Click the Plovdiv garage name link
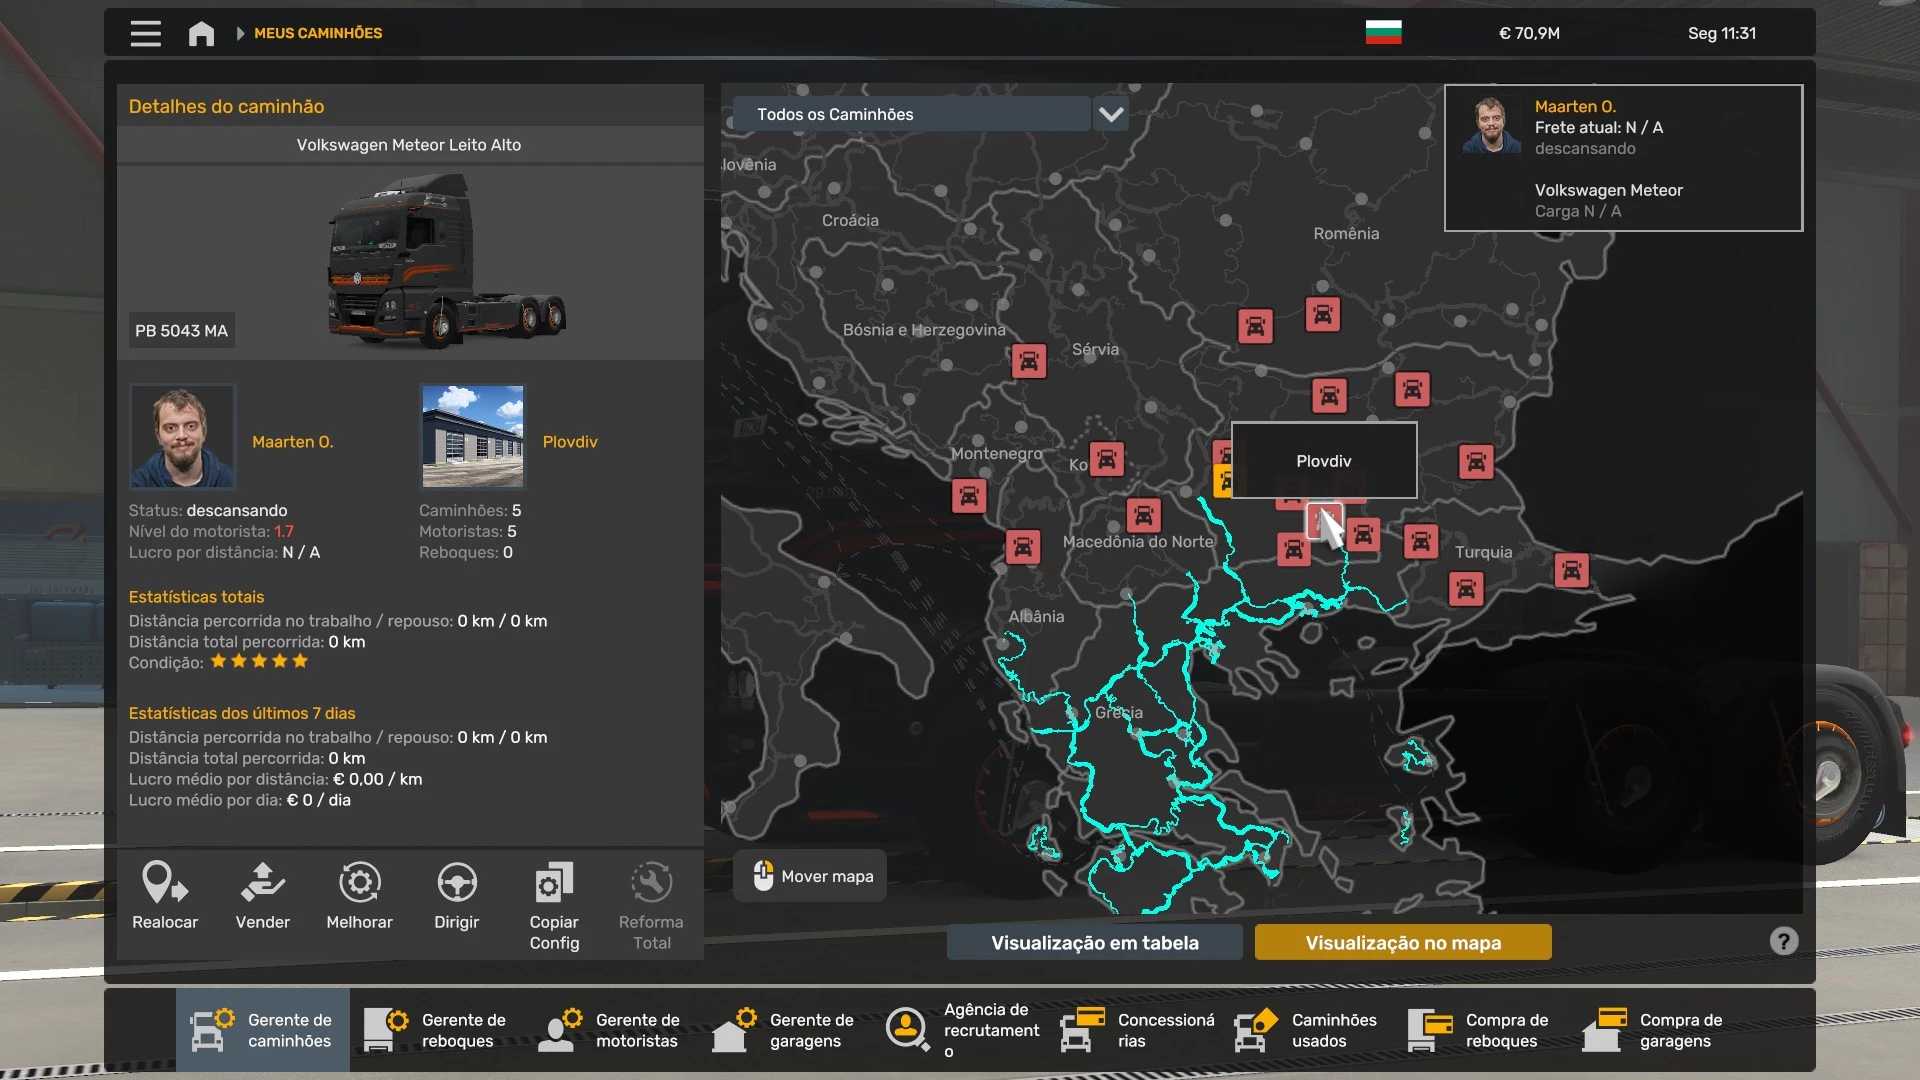 click(x=569, y=442)
